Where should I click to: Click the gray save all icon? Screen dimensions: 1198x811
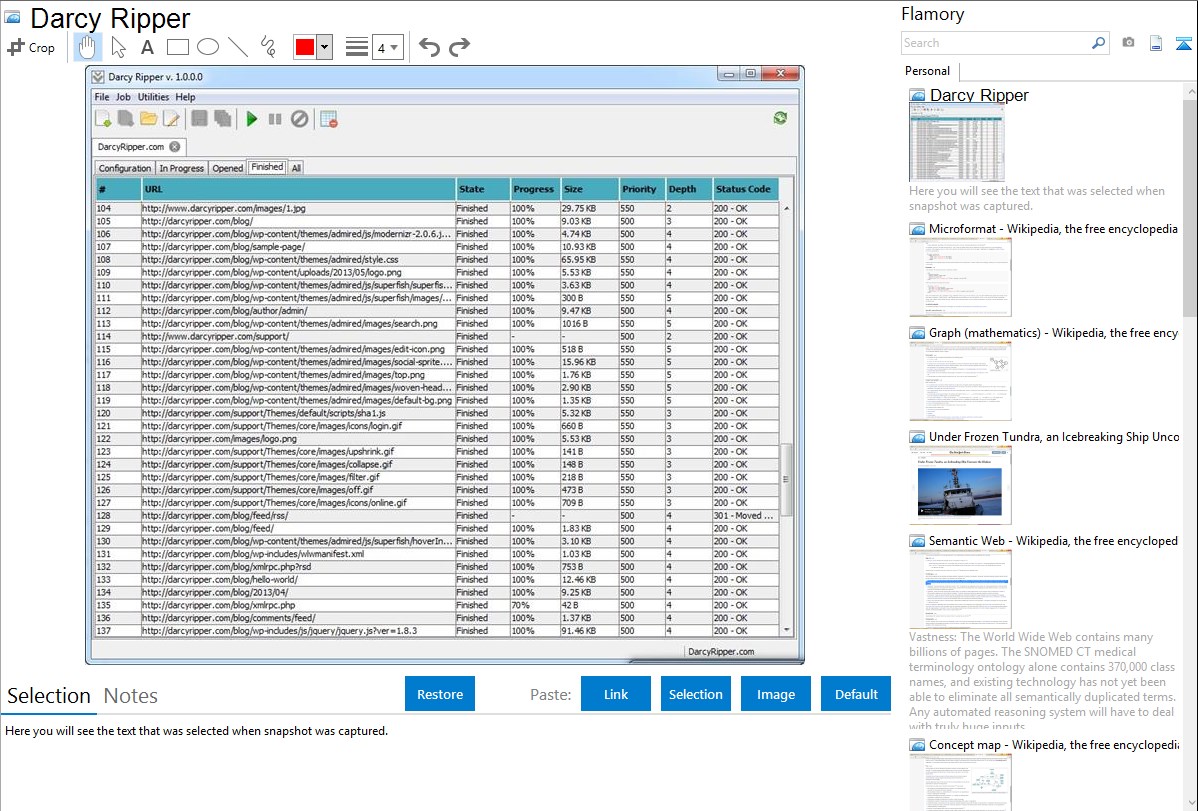coord(222,118)
